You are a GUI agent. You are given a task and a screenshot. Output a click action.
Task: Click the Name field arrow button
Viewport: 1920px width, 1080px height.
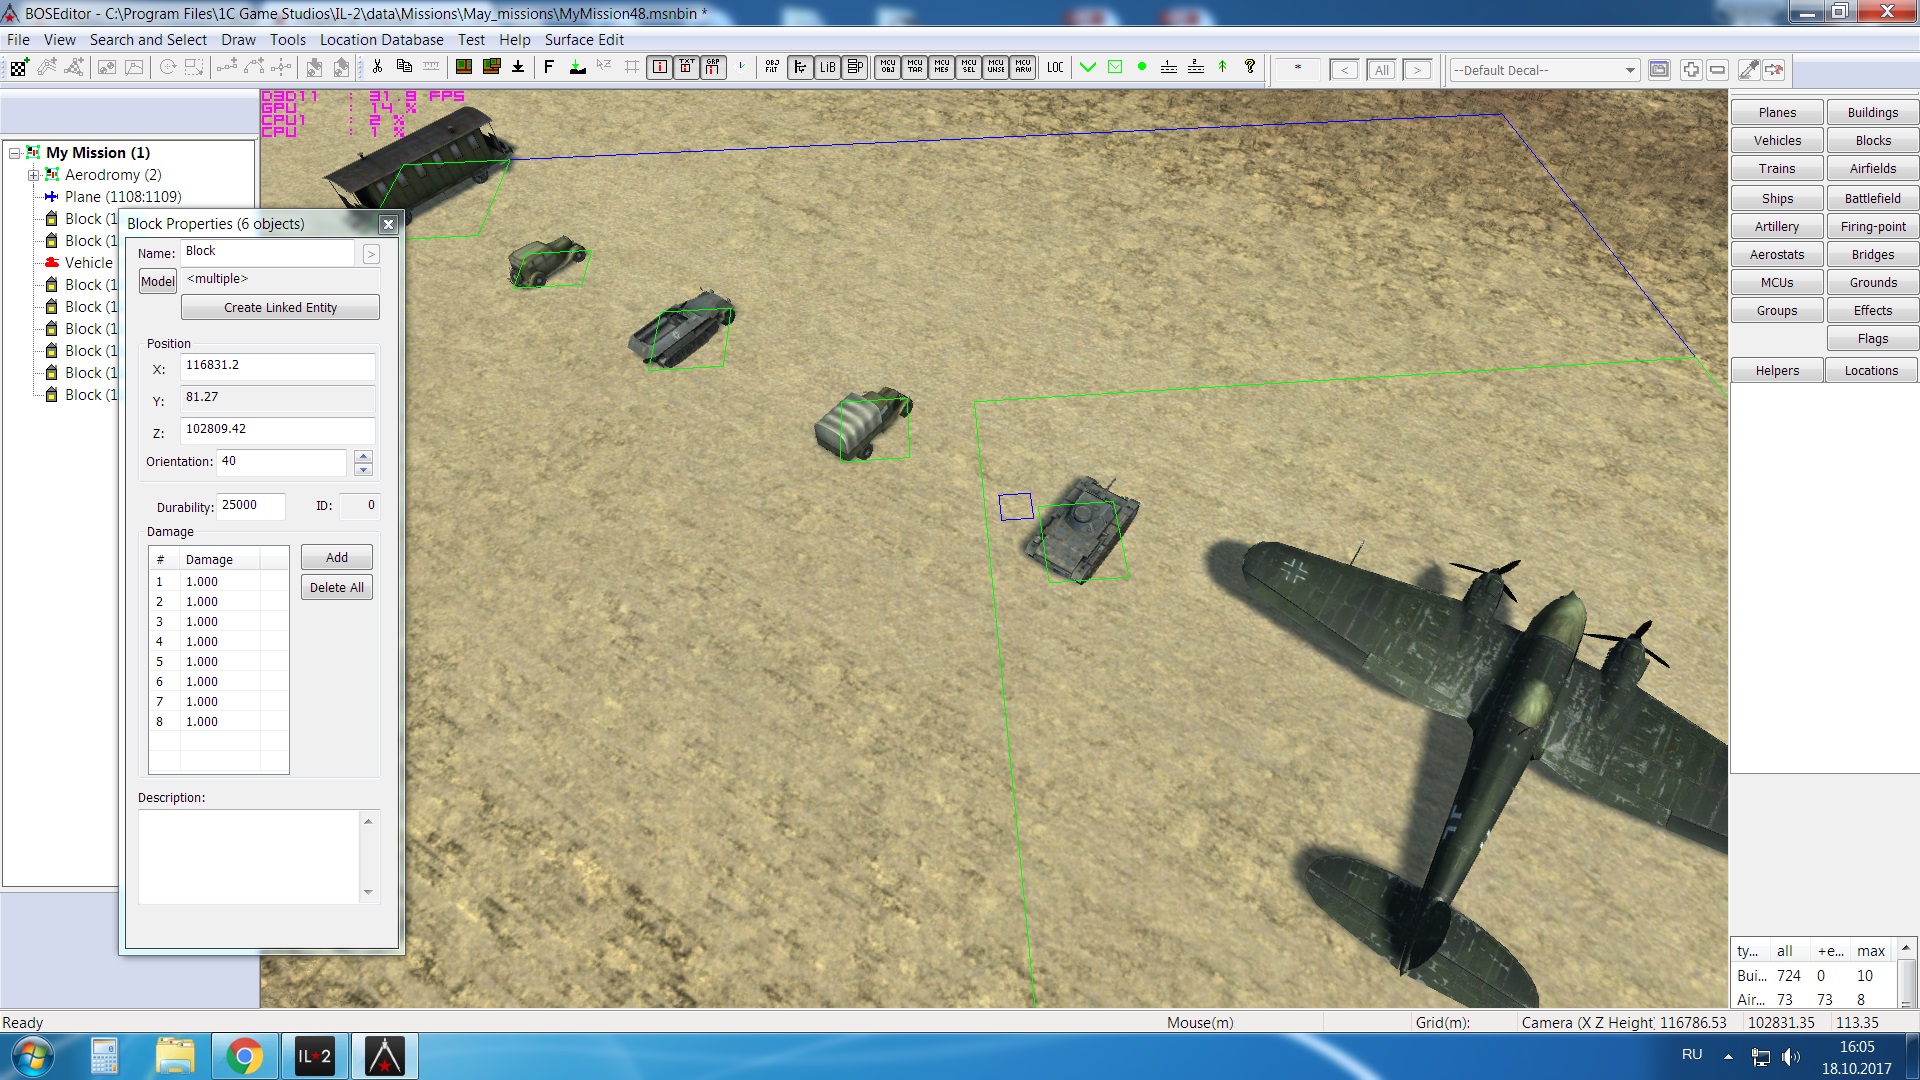pos(371,254)
